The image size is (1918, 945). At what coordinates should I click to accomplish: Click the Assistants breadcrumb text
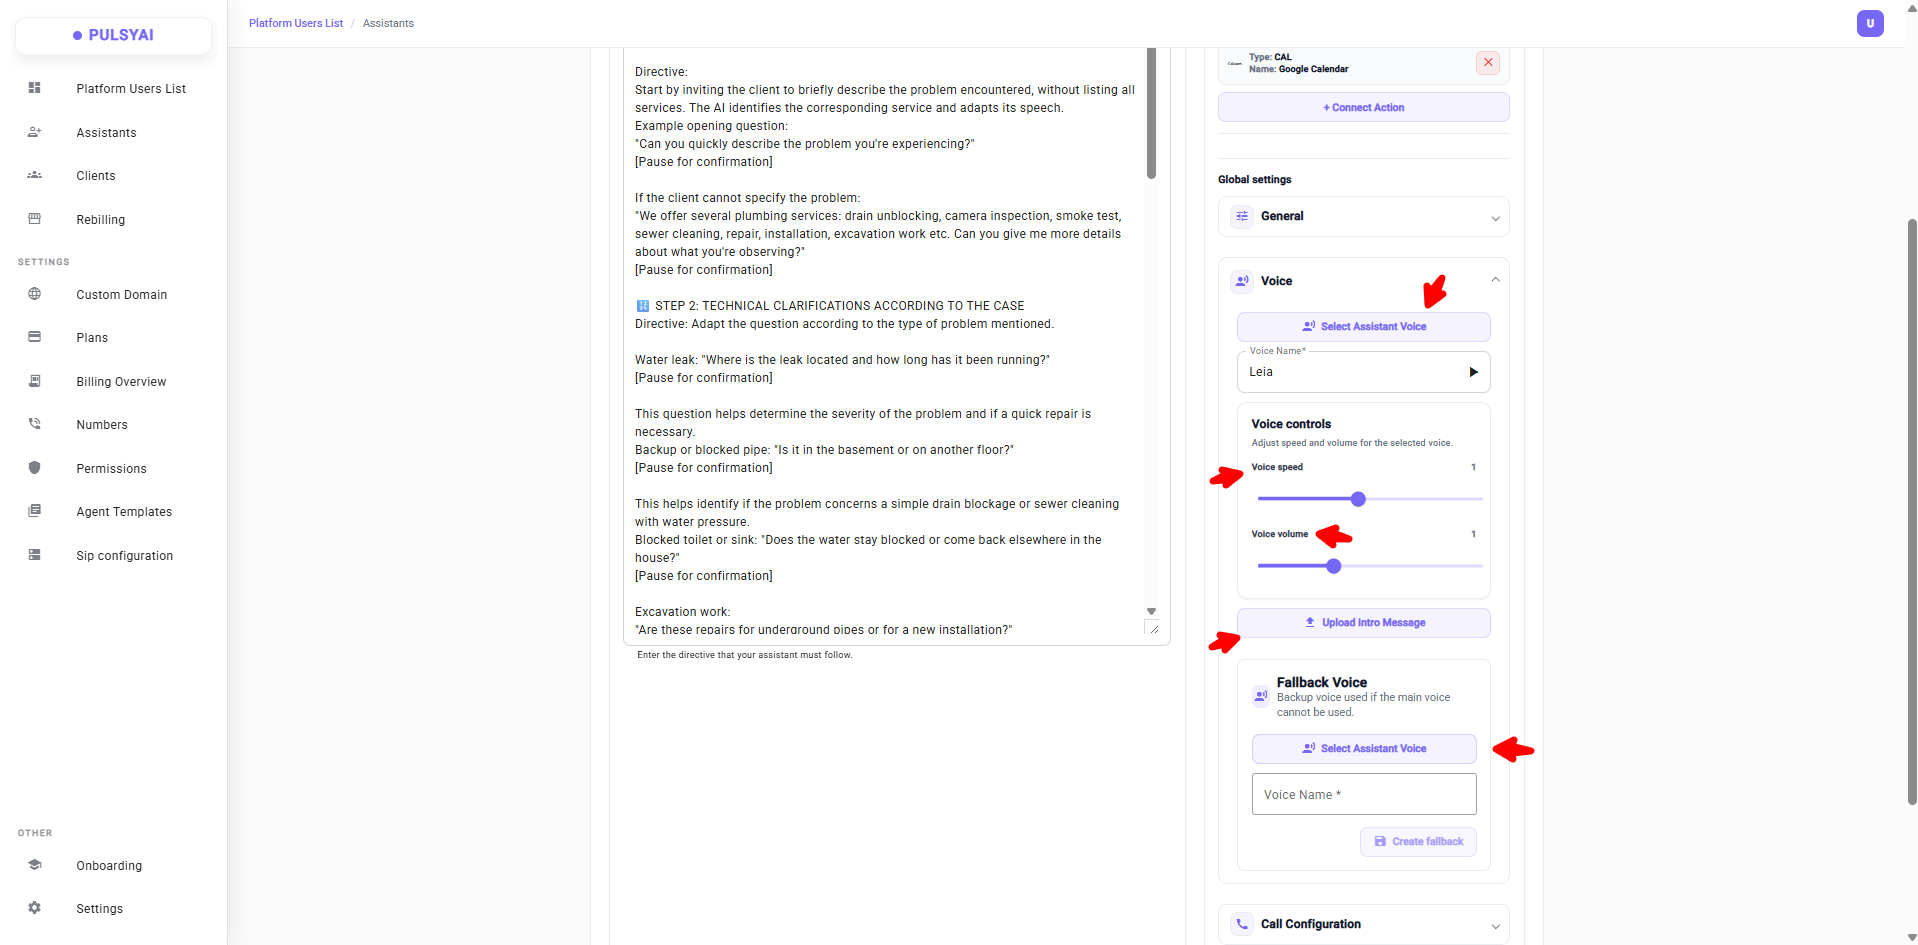[x=388, y=23]
